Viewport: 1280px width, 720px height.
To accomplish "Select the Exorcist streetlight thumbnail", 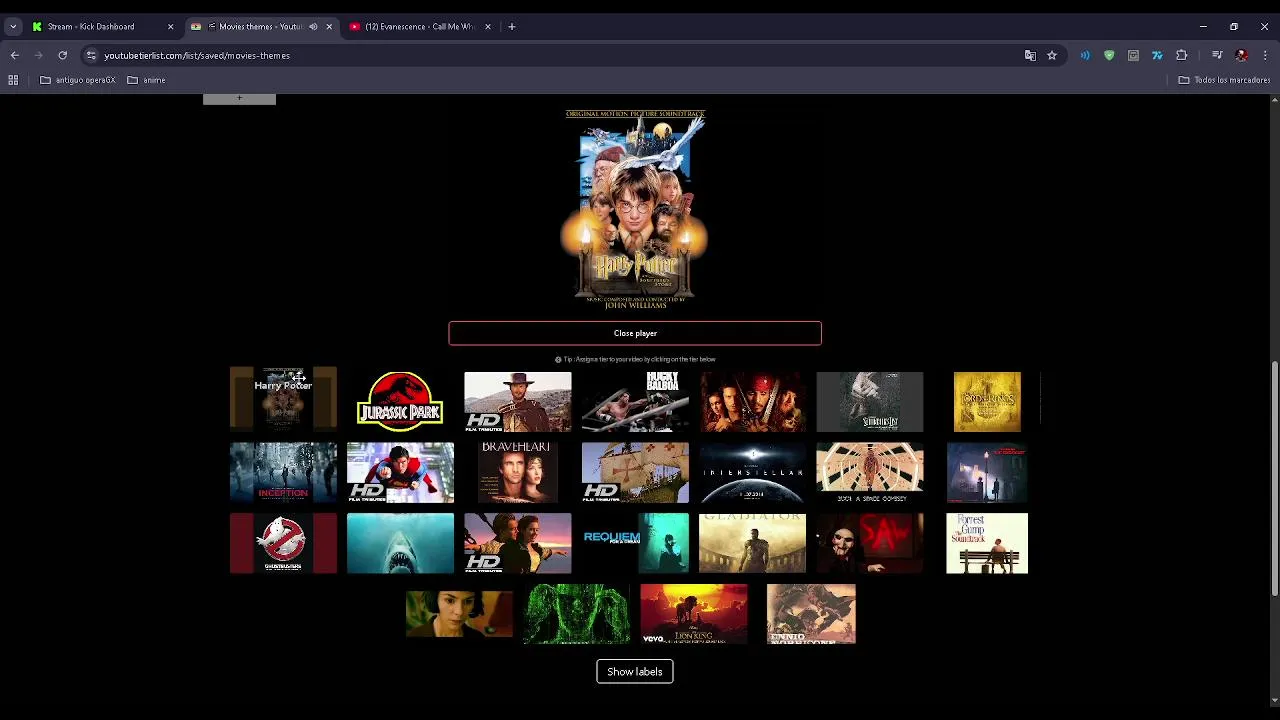I will pos(987,472).
